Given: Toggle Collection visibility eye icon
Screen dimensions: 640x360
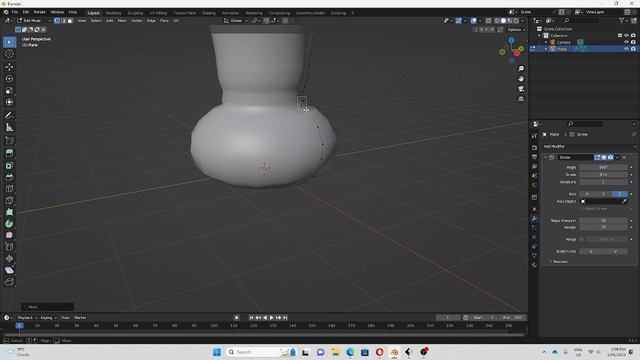Looking at the screenshot, I should 627,36.
